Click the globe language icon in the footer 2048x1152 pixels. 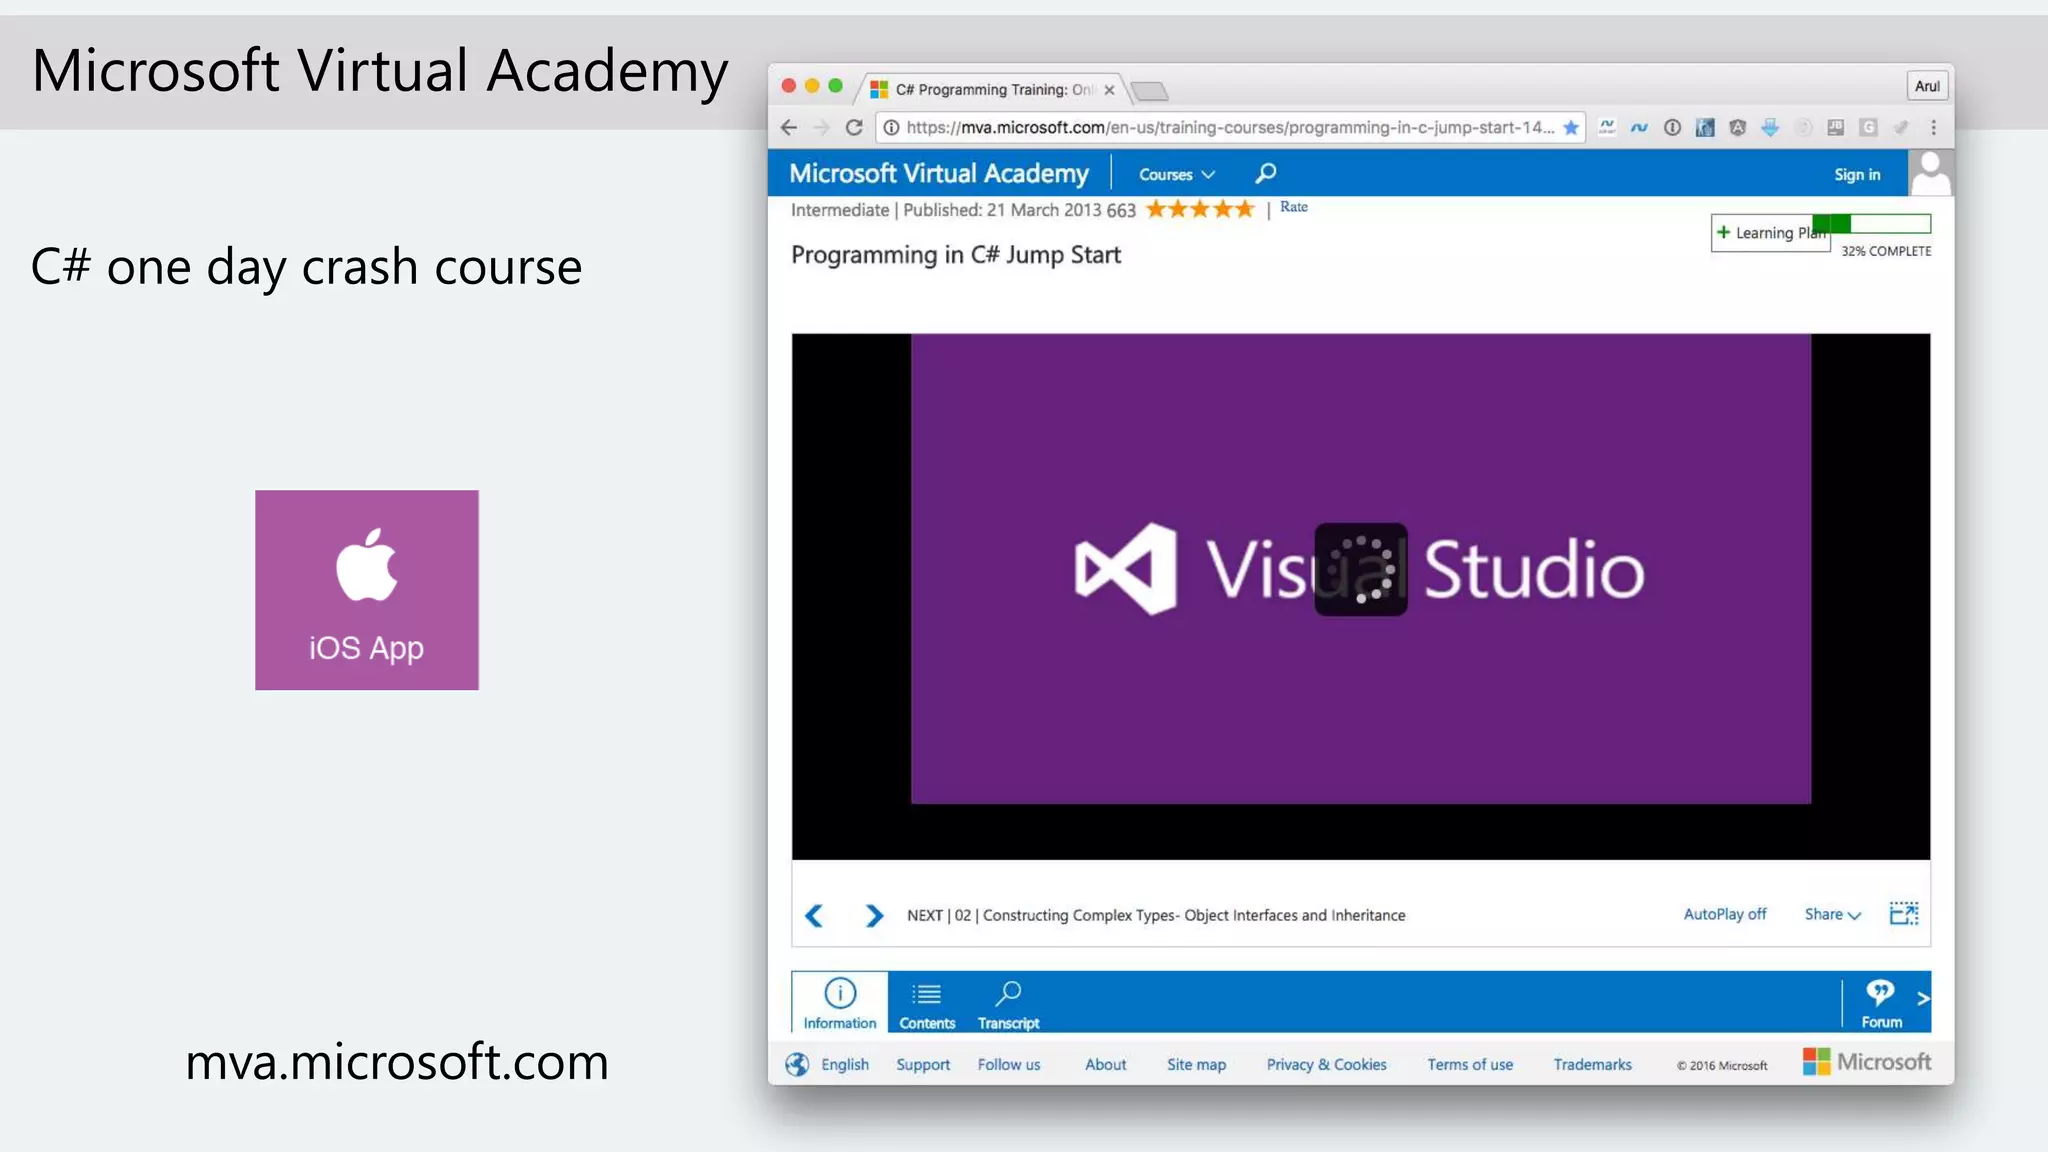pos(797,1065)
